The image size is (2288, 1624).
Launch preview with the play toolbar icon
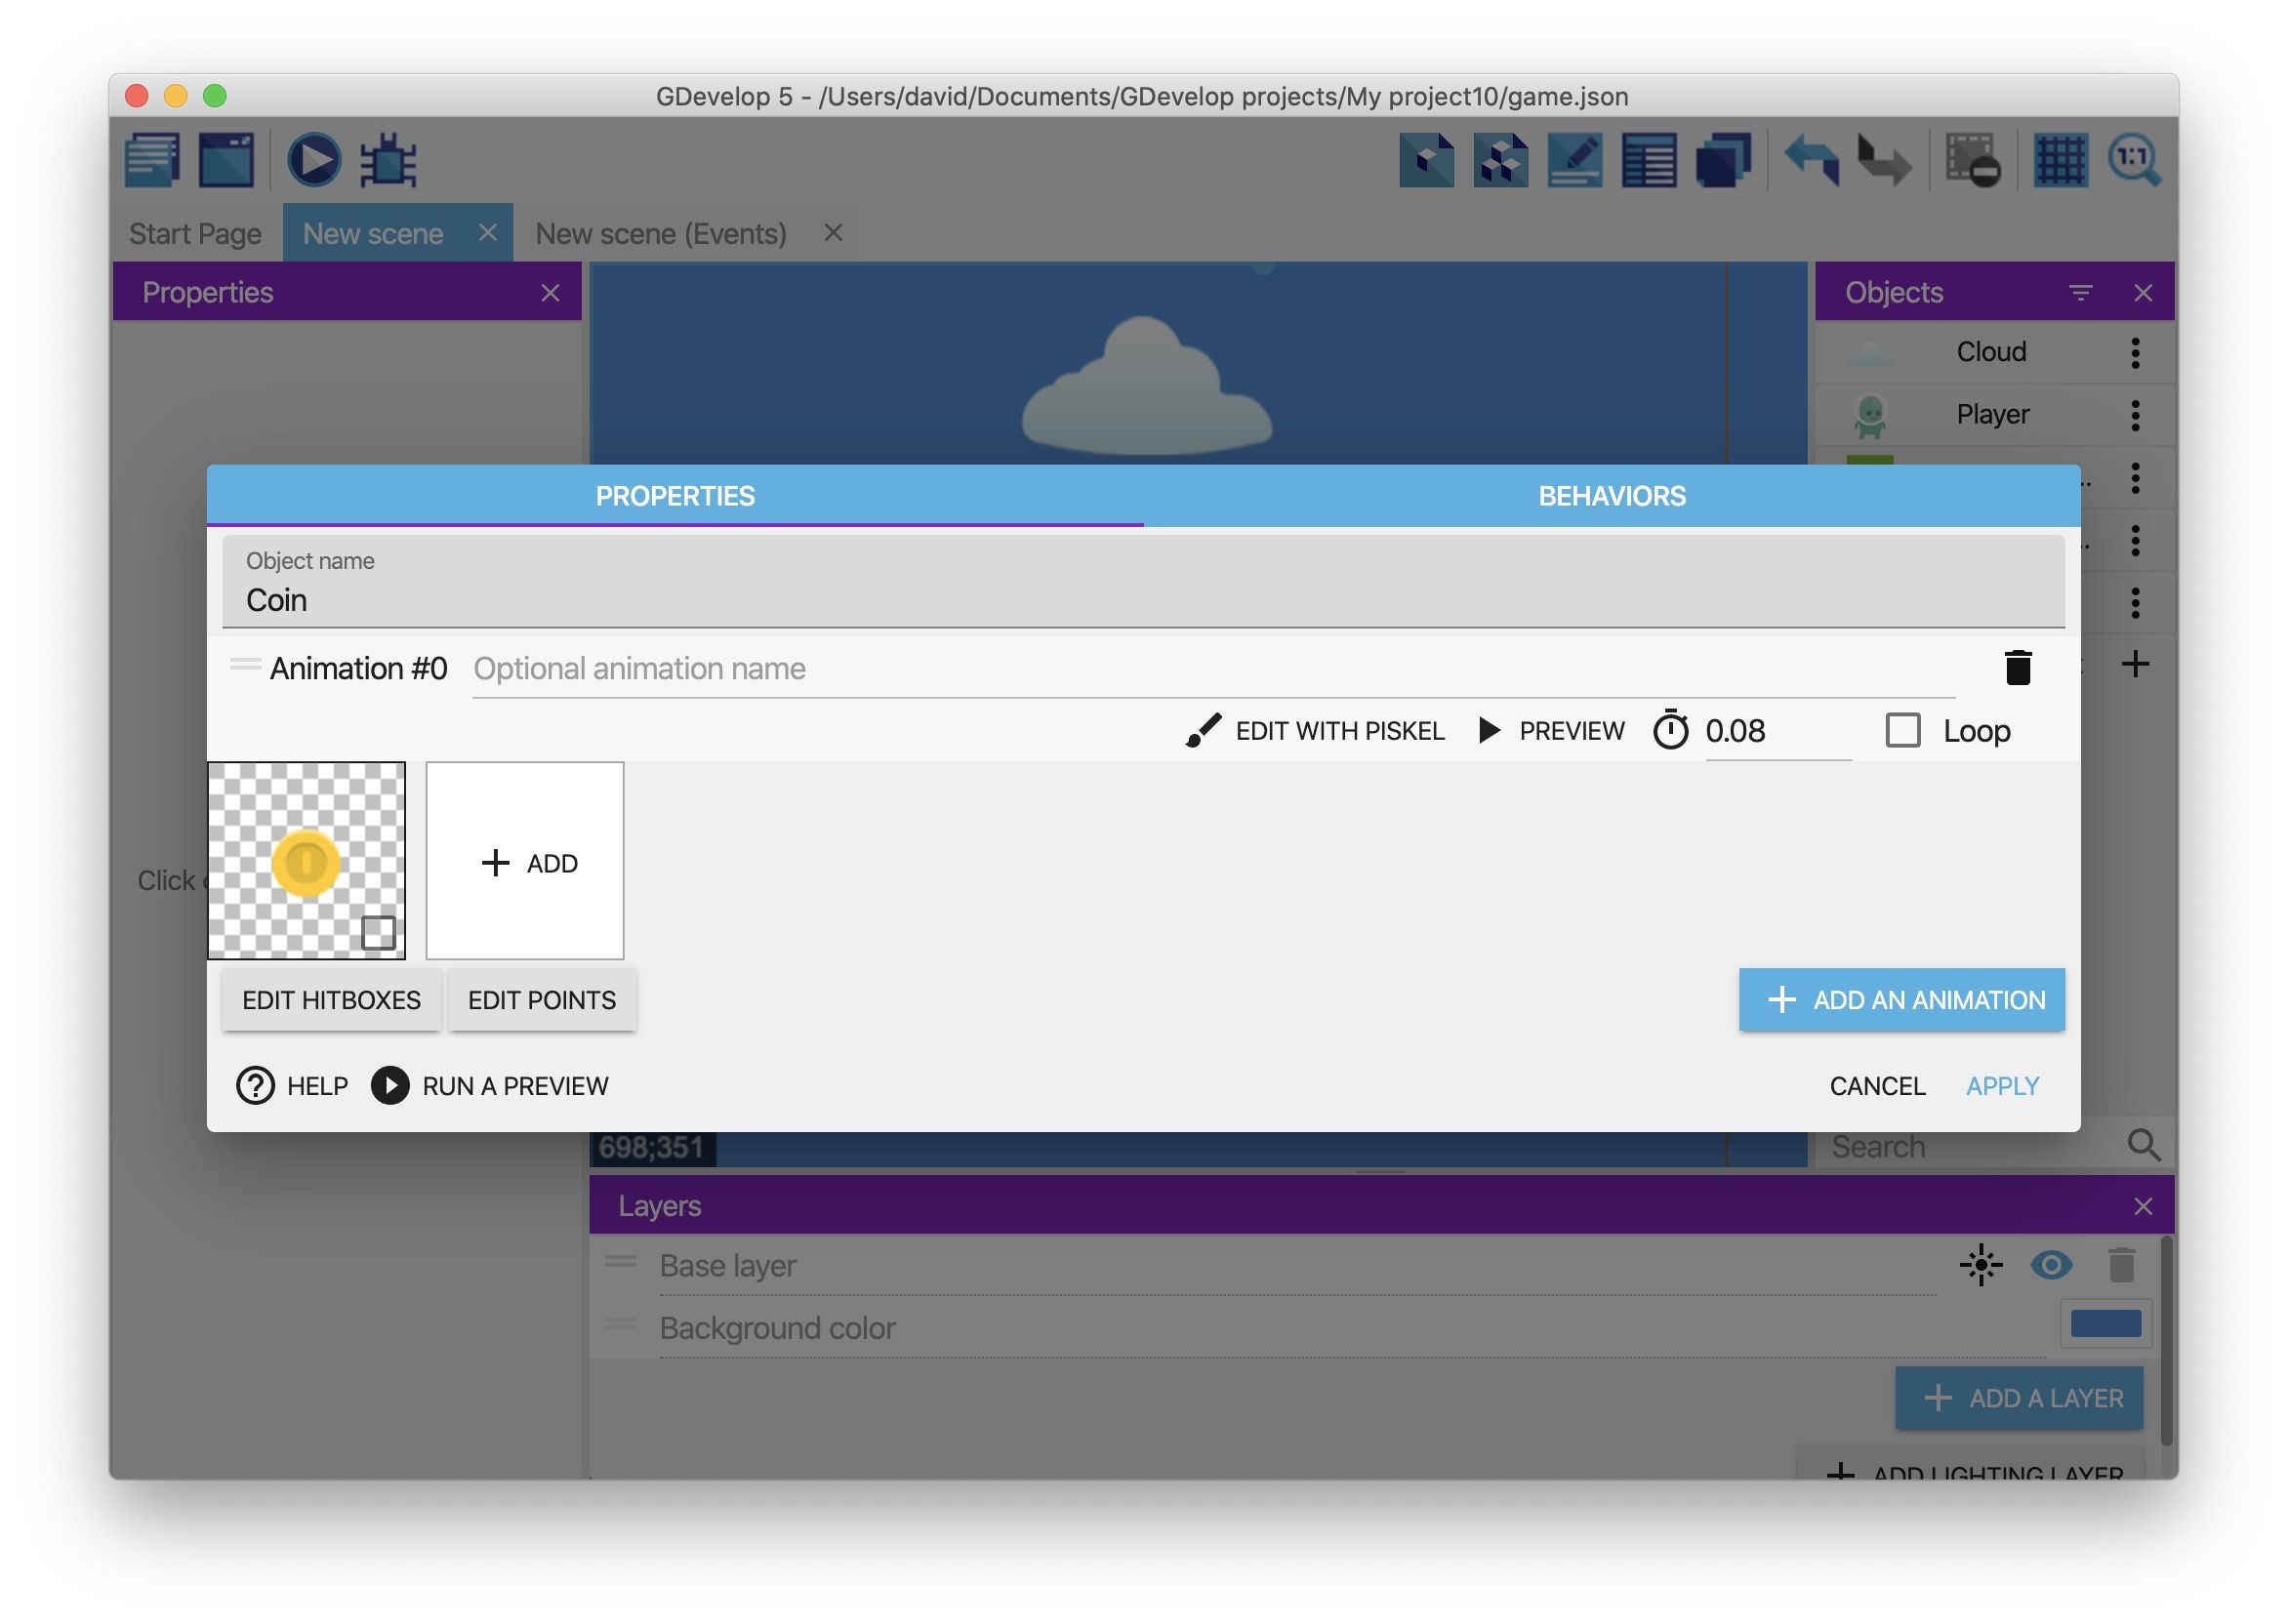click(x=313, y=160)
